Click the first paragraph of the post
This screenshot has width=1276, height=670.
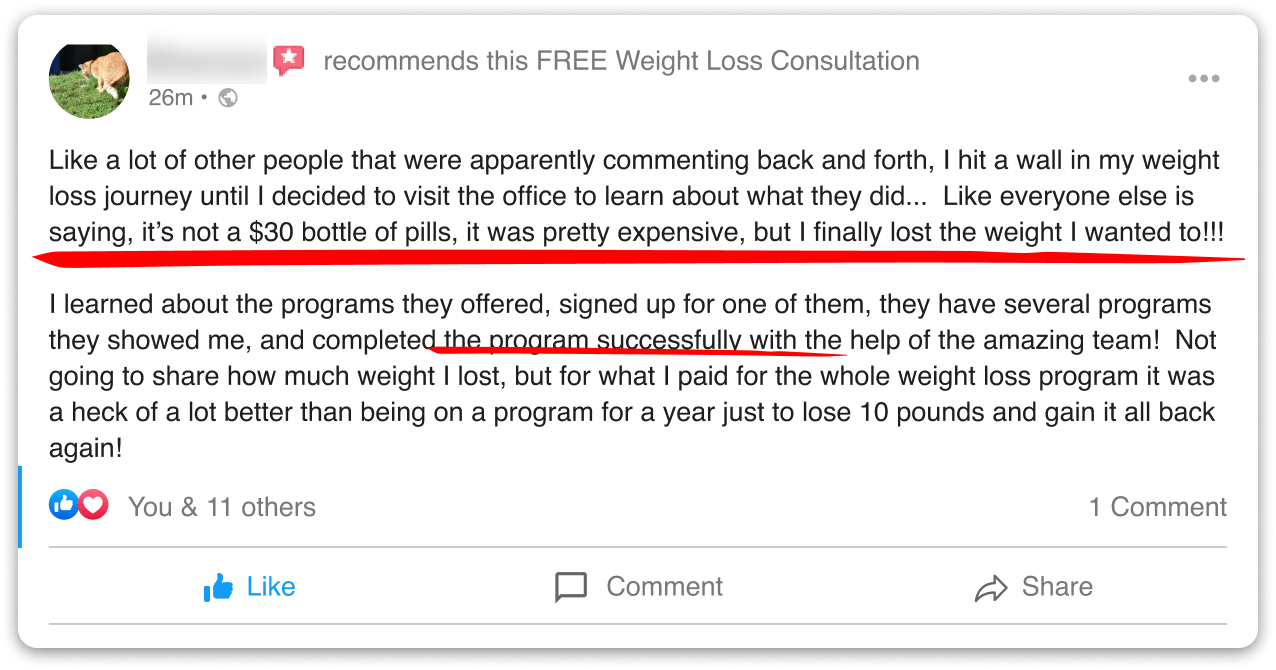click(x=634, y=196)
